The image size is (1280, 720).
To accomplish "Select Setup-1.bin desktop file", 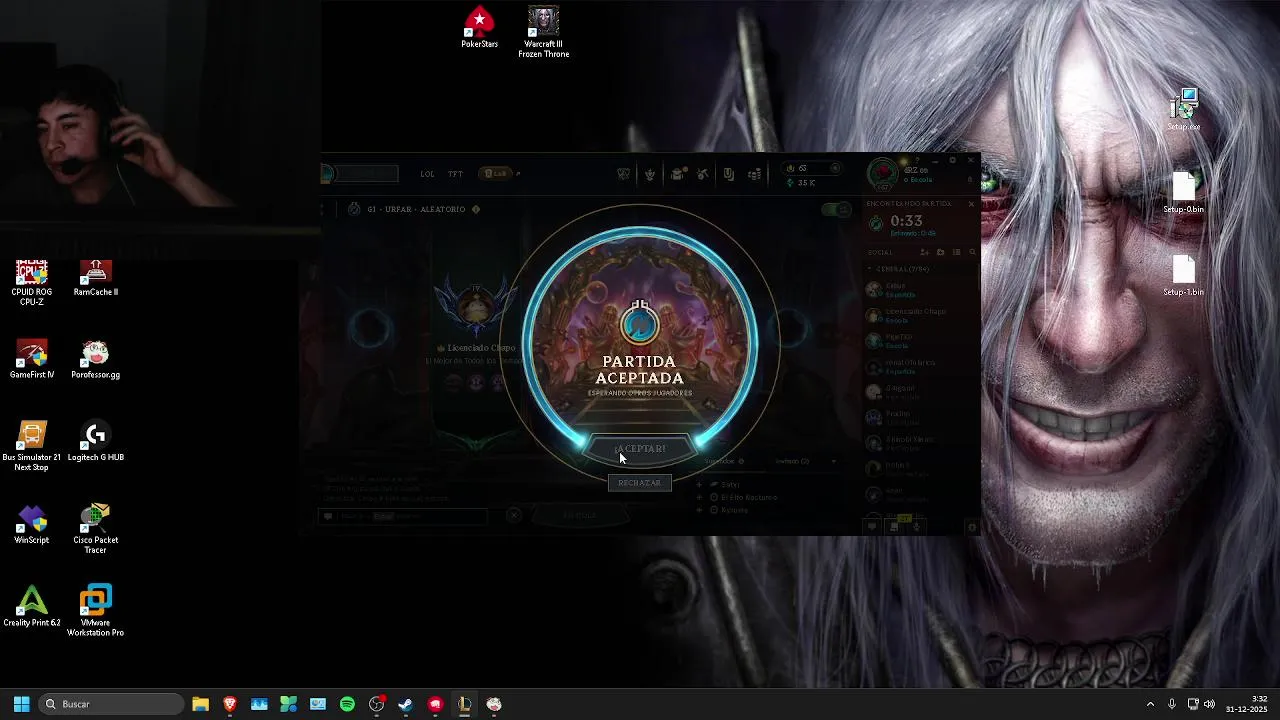I will 1183,277.
